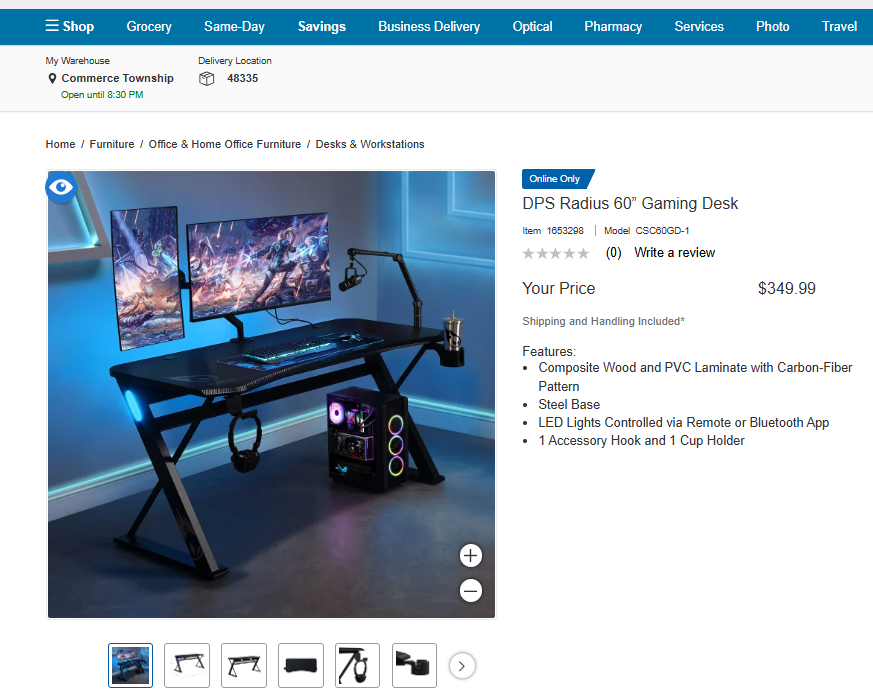
Task: Click the warehouse location pin icon
Action: [52, 78]
